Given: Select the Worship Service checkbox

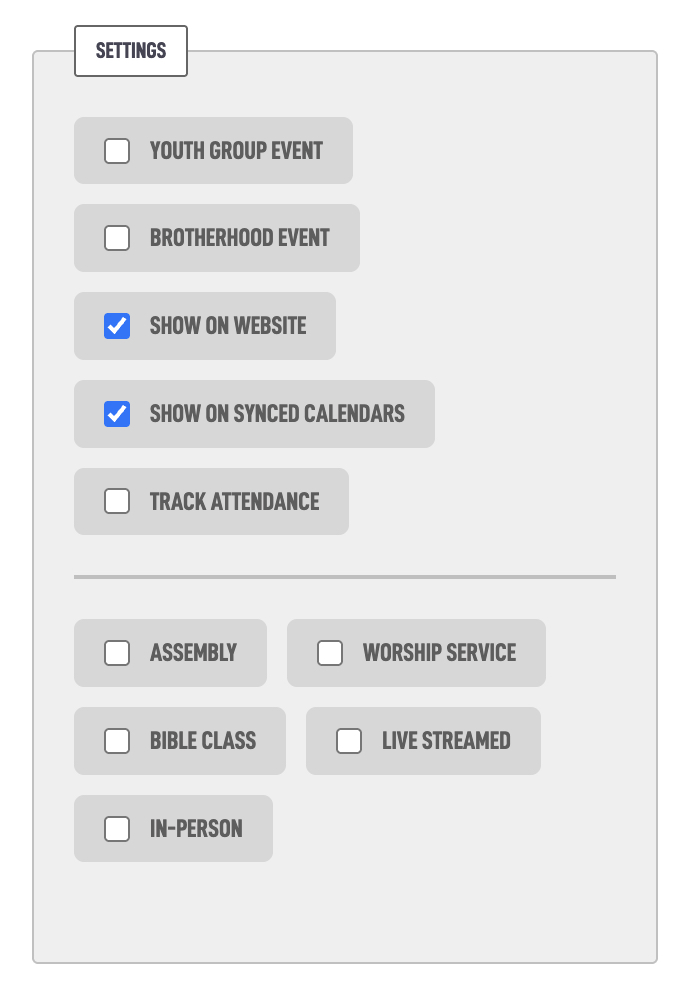Looking at the screenshot, I should [330, 653].
